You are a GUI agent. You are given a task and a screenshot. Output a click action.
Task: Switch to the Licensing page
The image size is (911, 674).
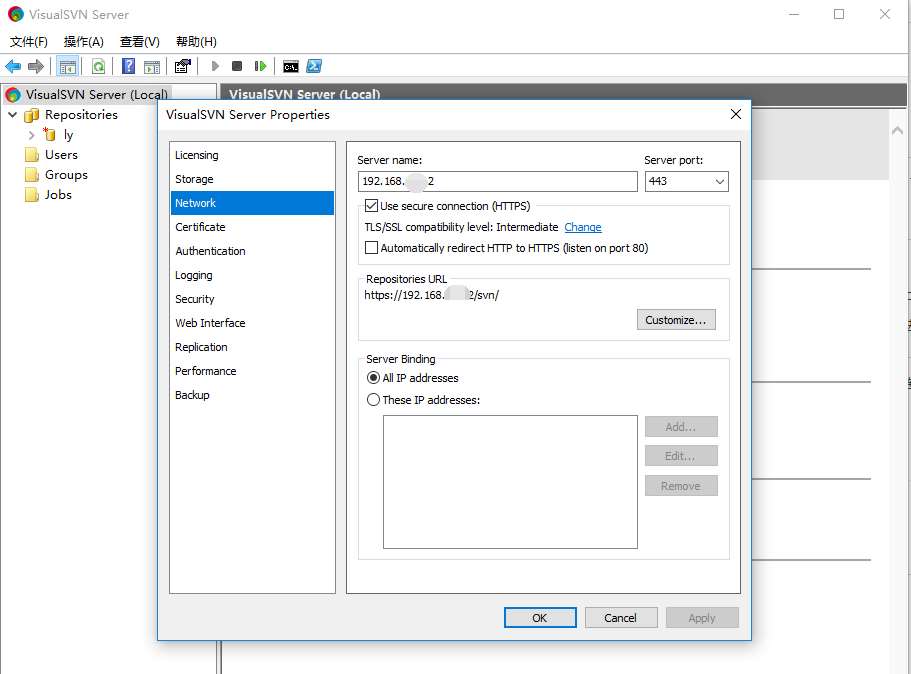[x=252, y=155]
